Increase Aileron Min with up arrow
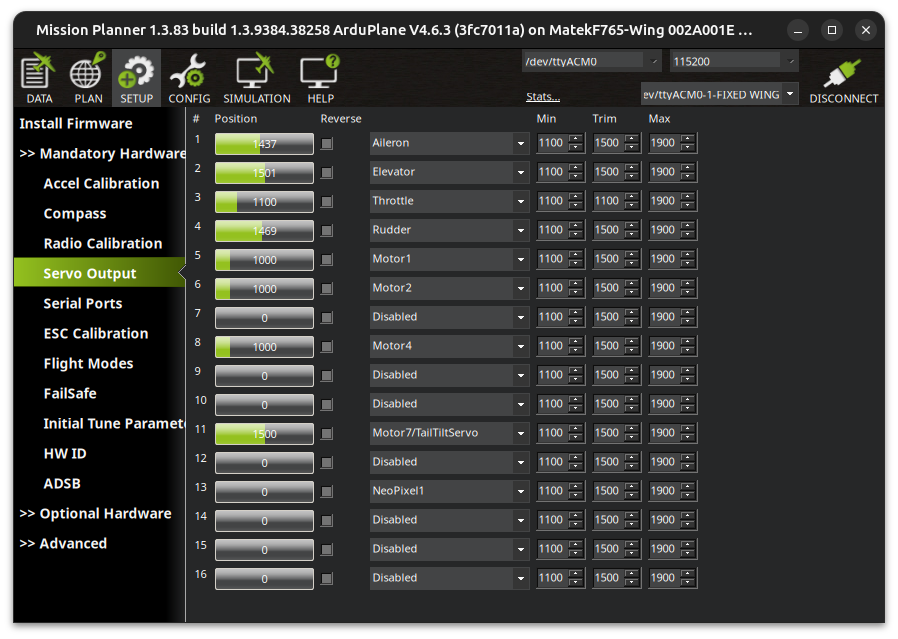The height and width of the screenshot is (639, 898). tap(576, 139)
